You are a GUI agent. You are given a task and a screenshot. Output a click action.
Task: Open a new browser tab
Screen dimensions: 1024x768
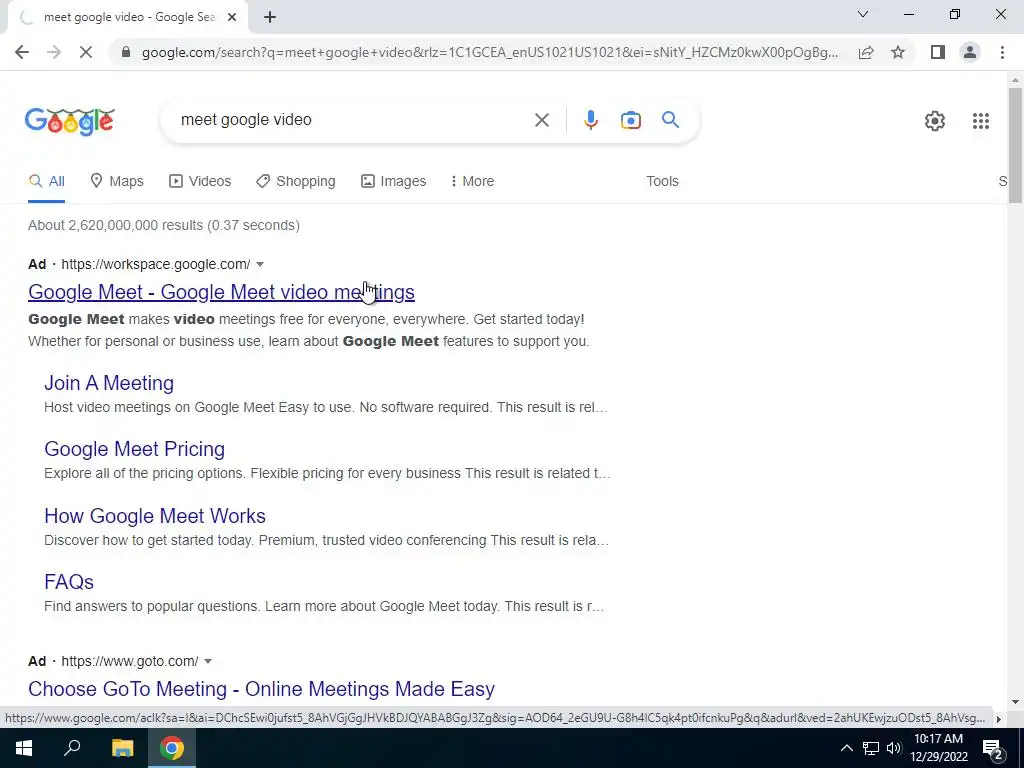270,18
